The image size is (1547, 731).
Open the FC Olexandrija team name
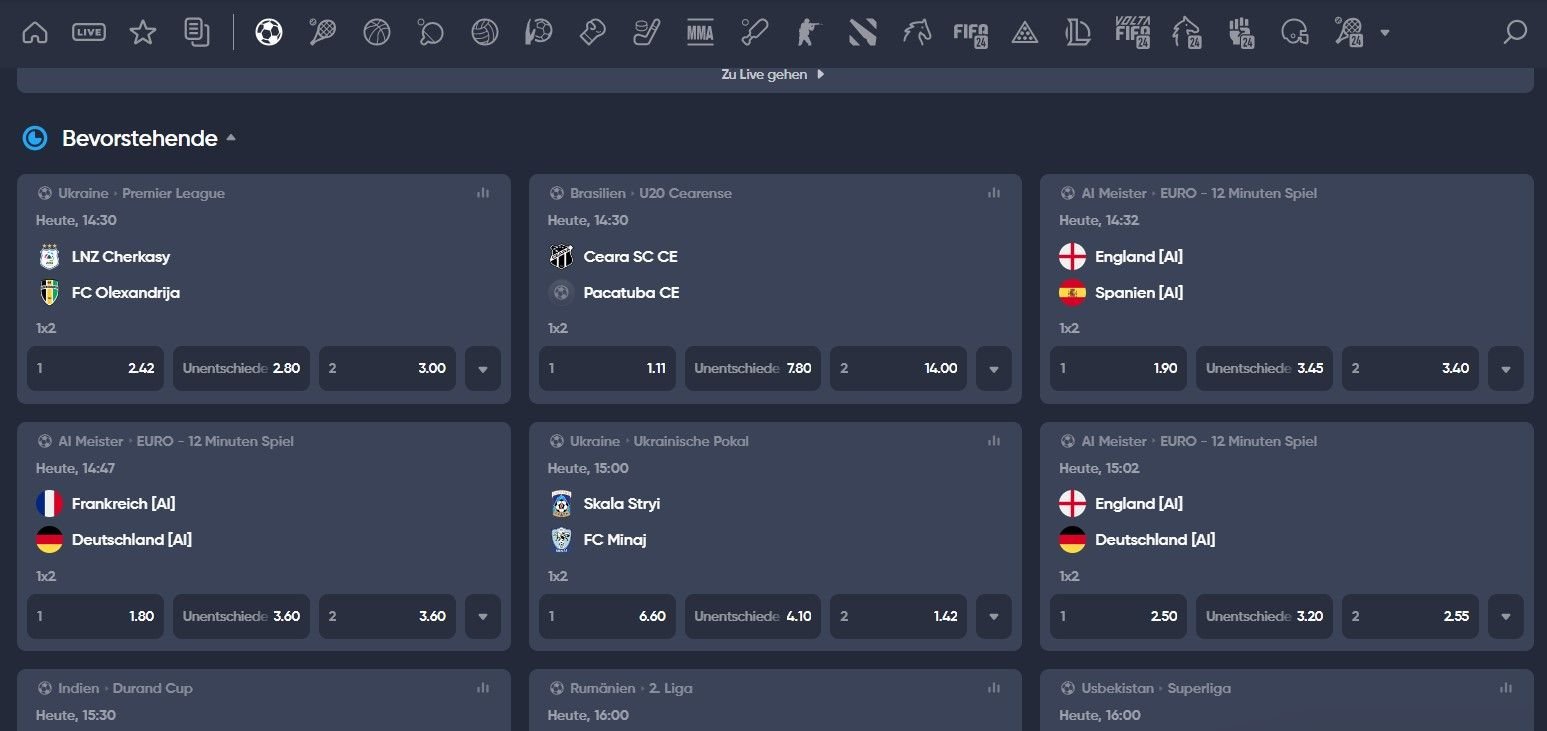[126, 292]
